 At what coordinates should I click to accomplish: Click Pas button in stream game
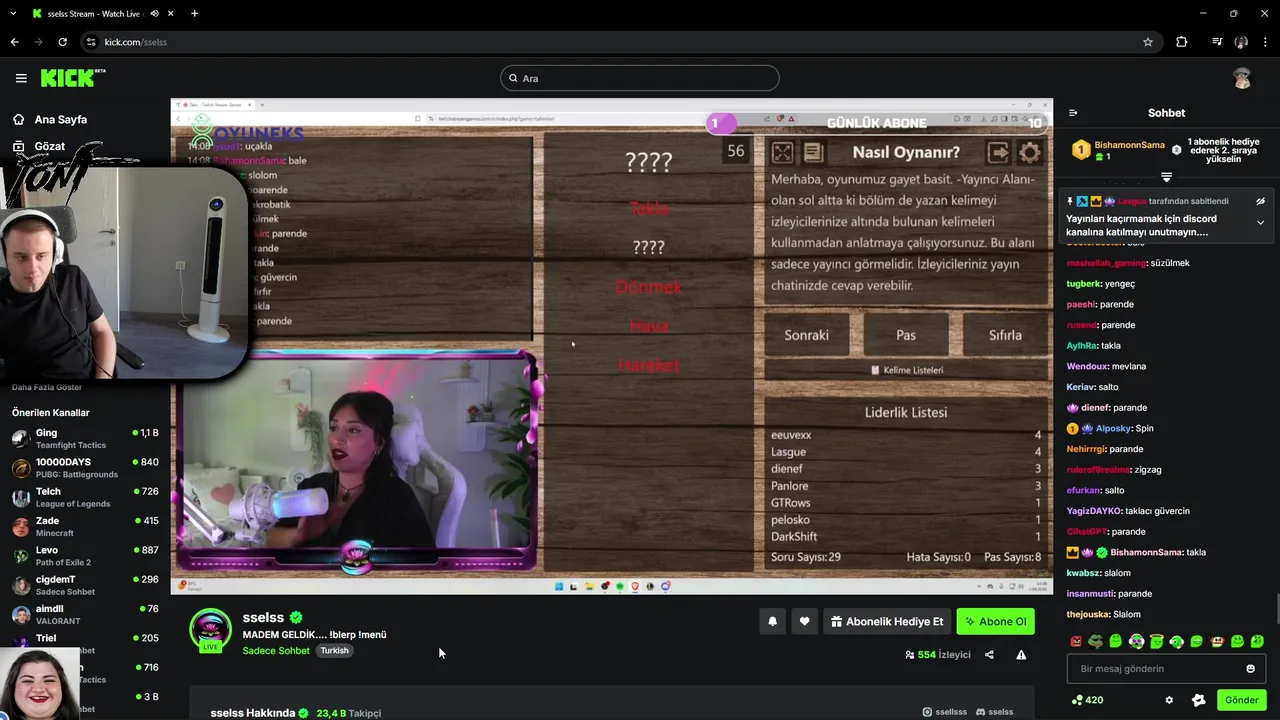[x=906, y=335]
